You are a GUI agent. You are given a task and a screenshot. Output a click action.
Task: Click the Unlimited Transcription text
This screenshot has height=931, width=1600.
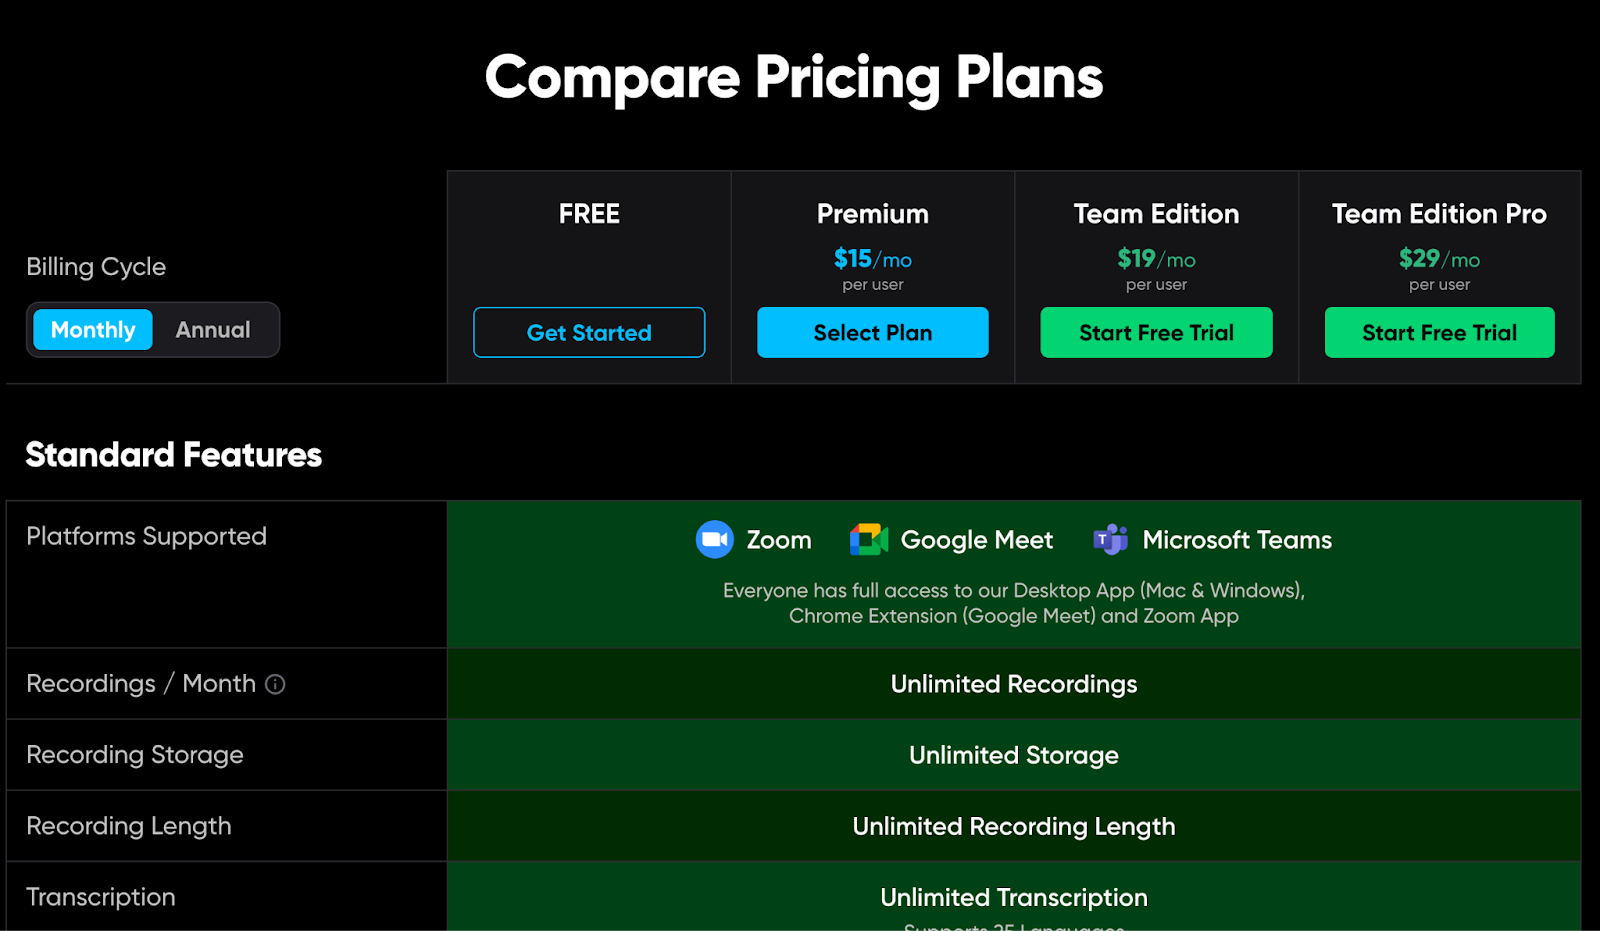click(x=1014, y=897)
